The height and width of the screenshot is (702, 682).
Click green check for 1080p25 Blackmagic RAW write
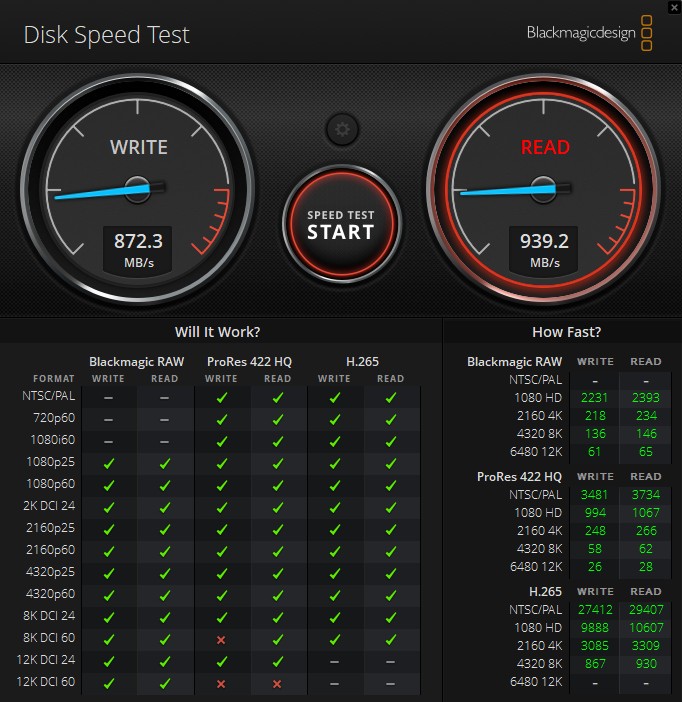coord(108,463)
